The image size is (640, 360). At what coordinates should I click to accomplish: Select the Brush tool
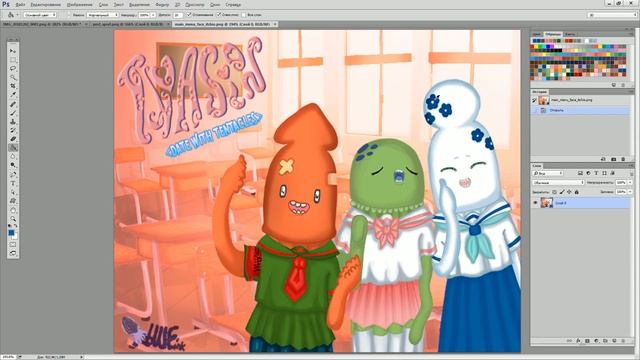coord(13,113)
